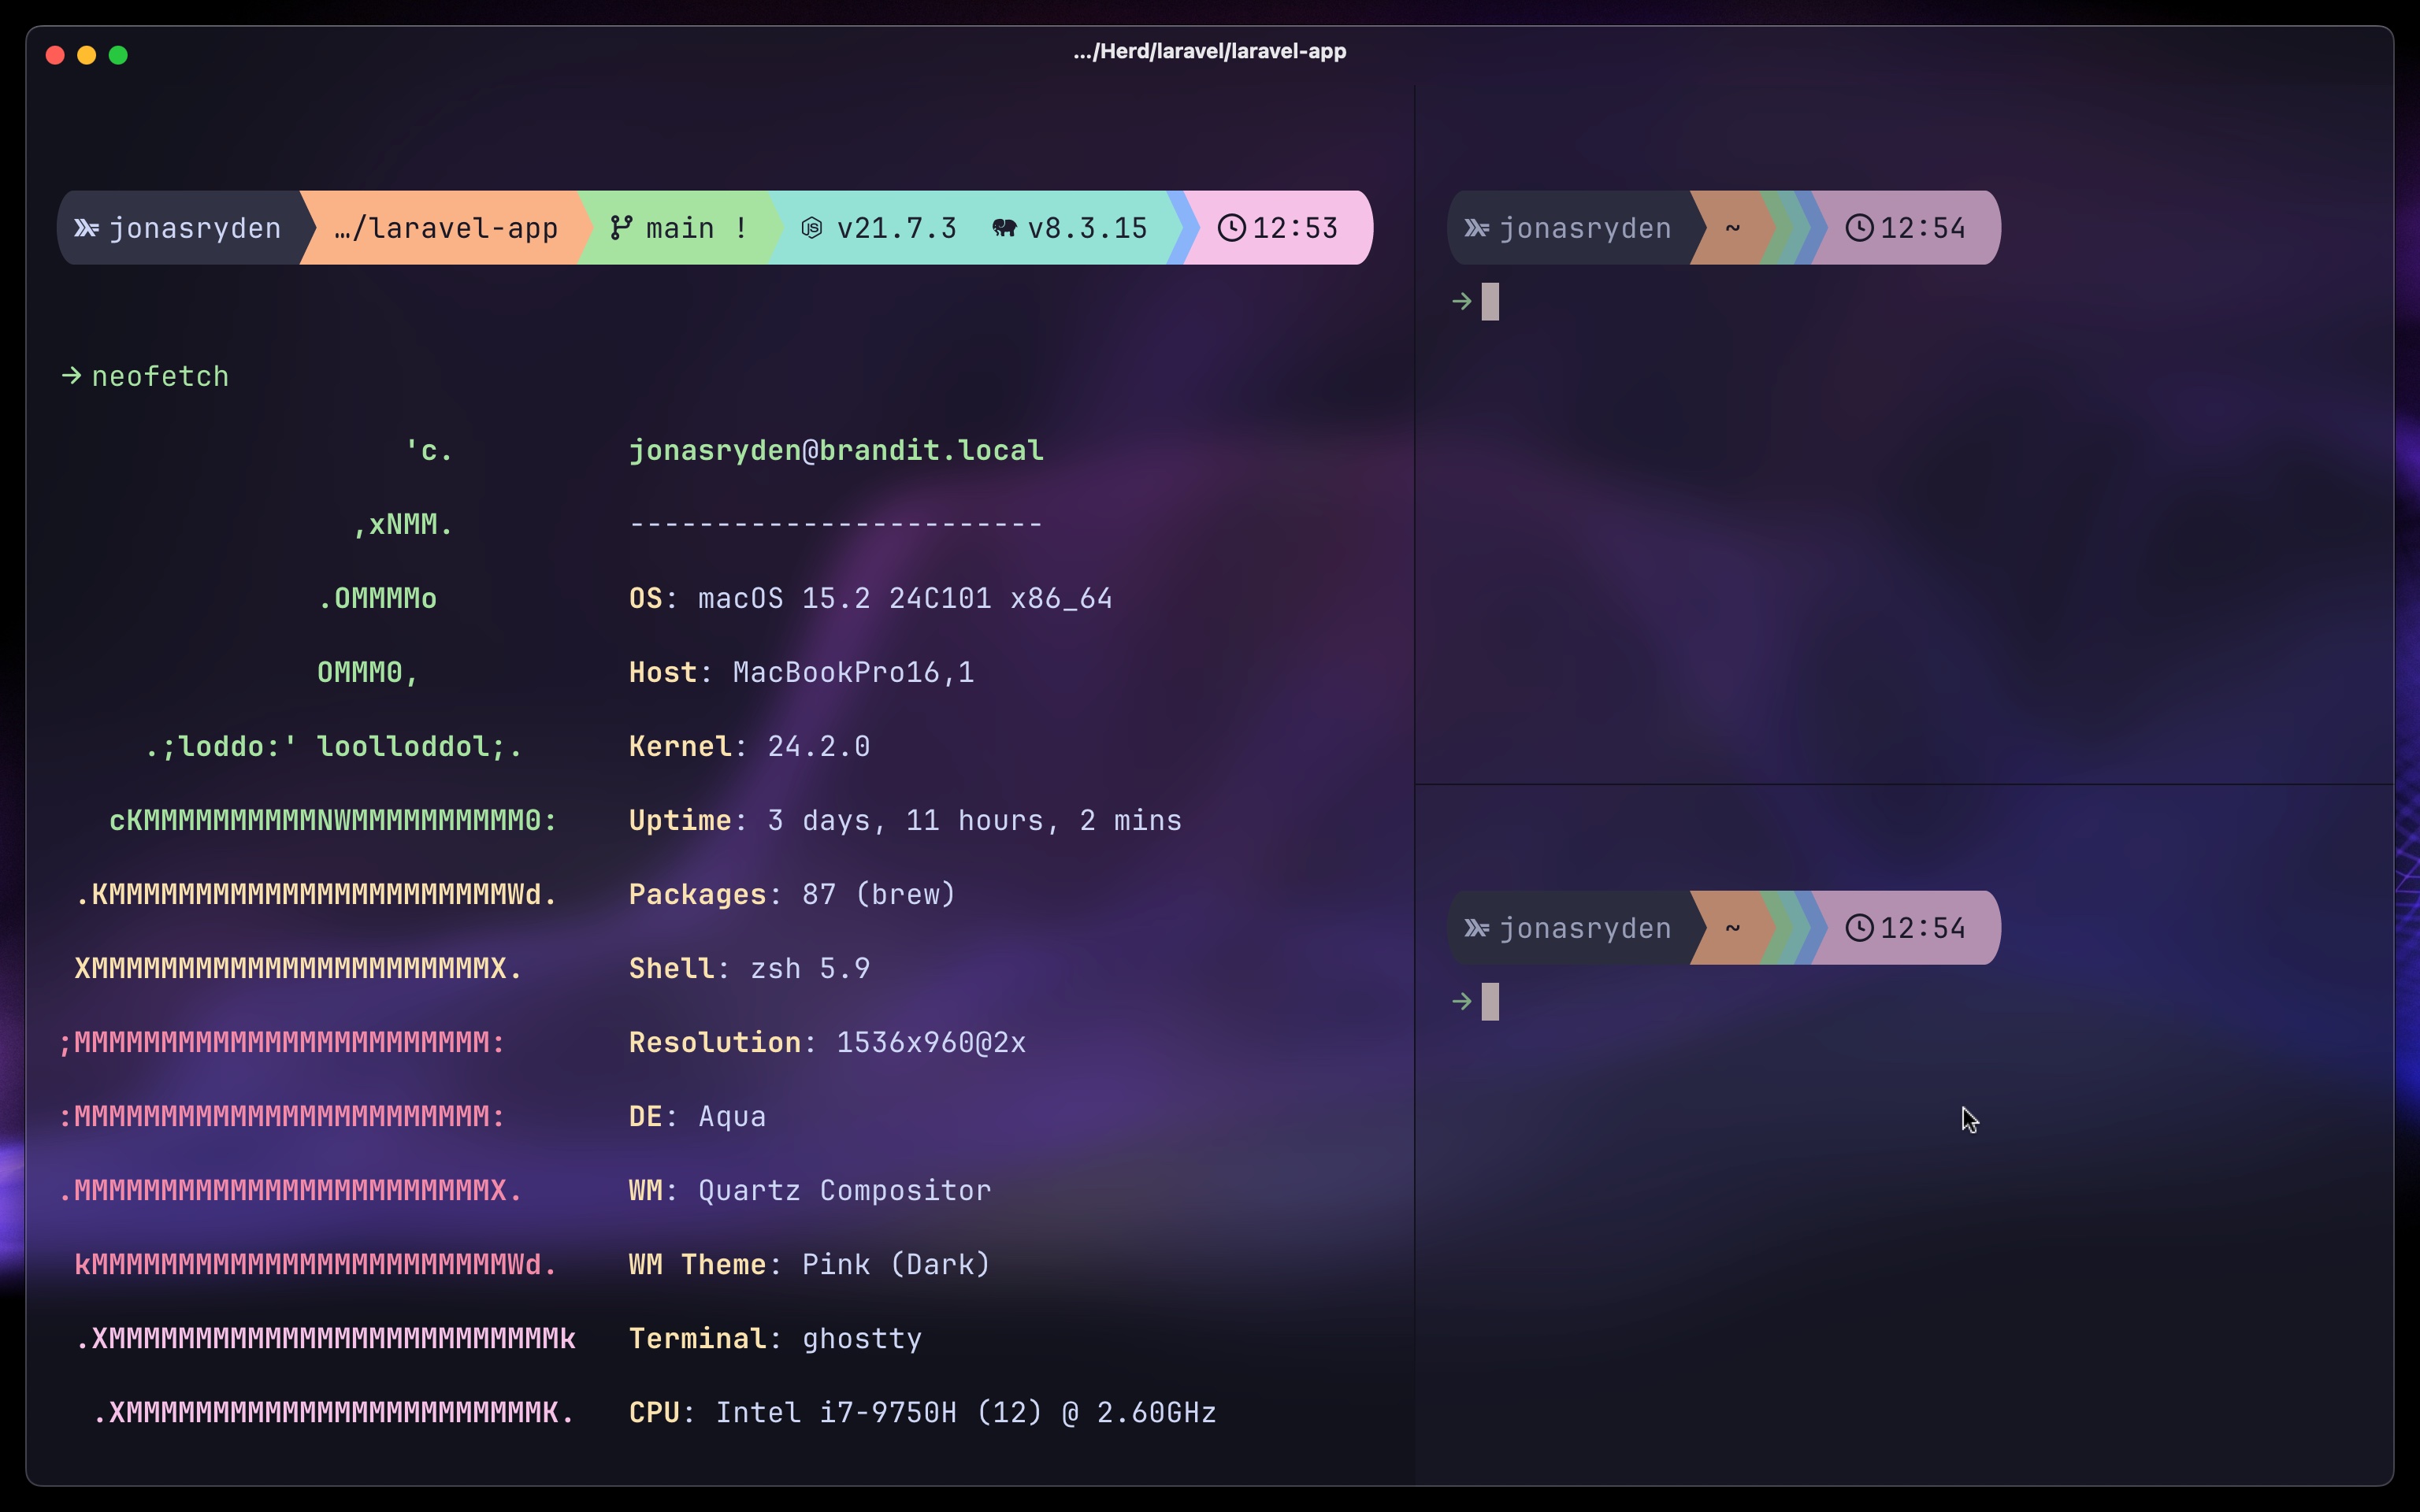Click the Kernel: 24.2.0 line
Screen dimensions: 2420x1512
[x=749, y=746]
